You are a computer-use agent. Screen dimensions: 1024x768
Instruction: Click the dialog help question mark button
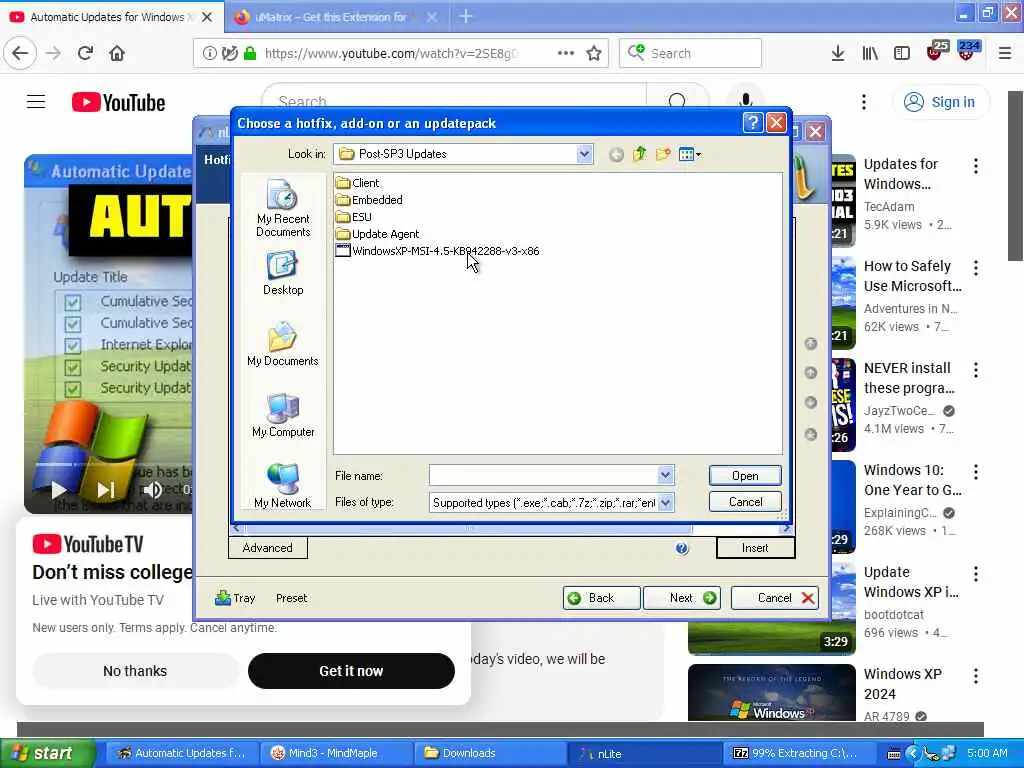pos(752,123)
